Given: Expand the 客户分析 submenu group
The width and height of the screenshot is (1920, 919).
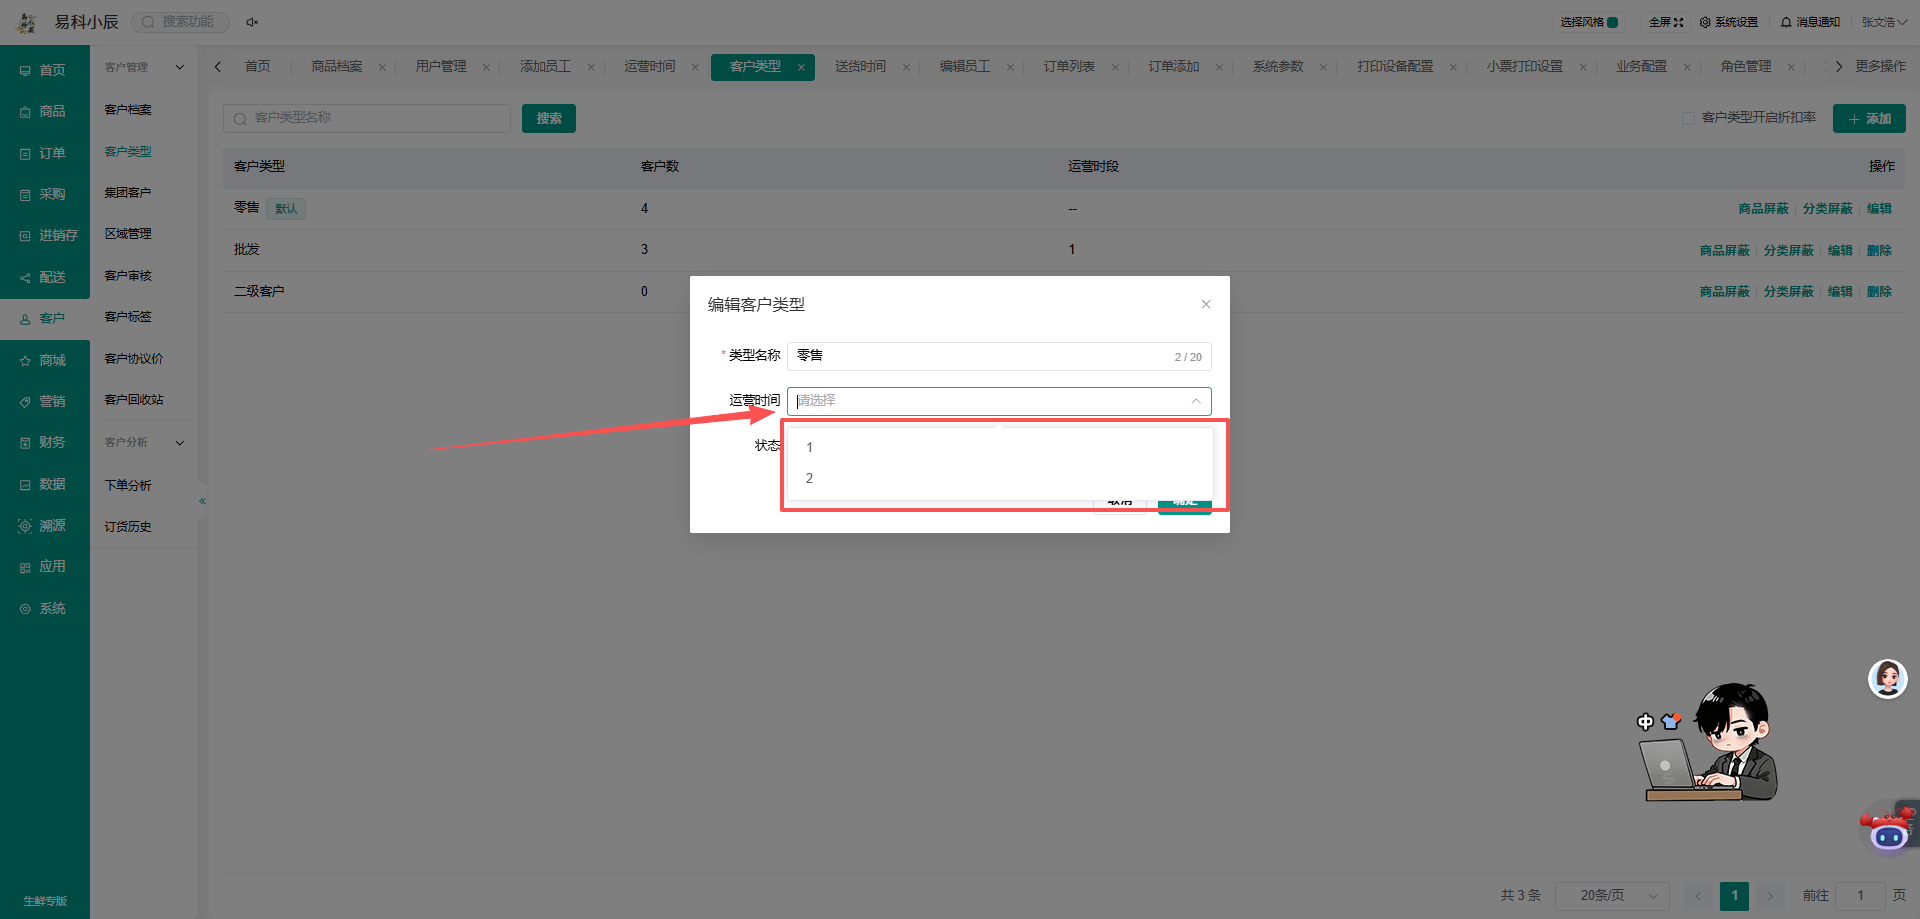Looking at the screenshot, I should tap(180, 443).
